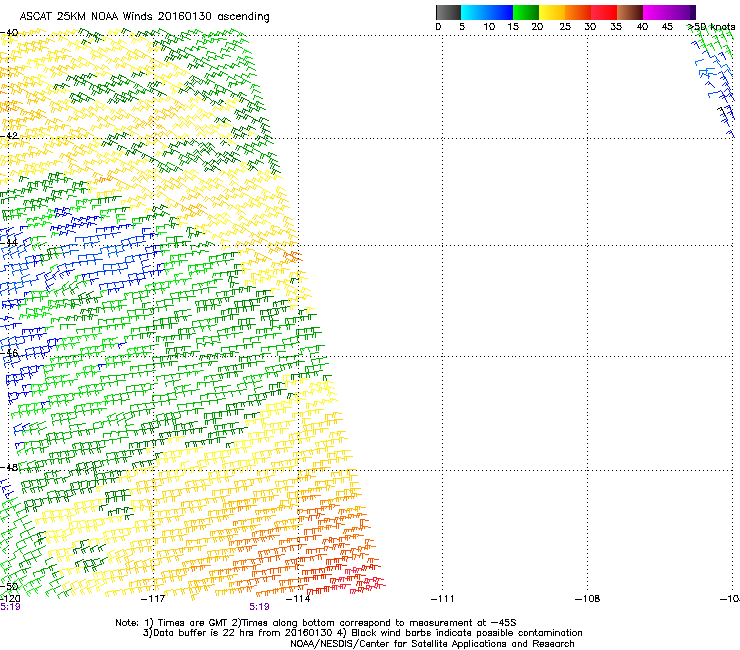Screen dimensions: 740x650
Task: Click the 'NOAA/NESDIS/Center for Satellite Applications and Research' credit
Action: (x=432, y=644)
